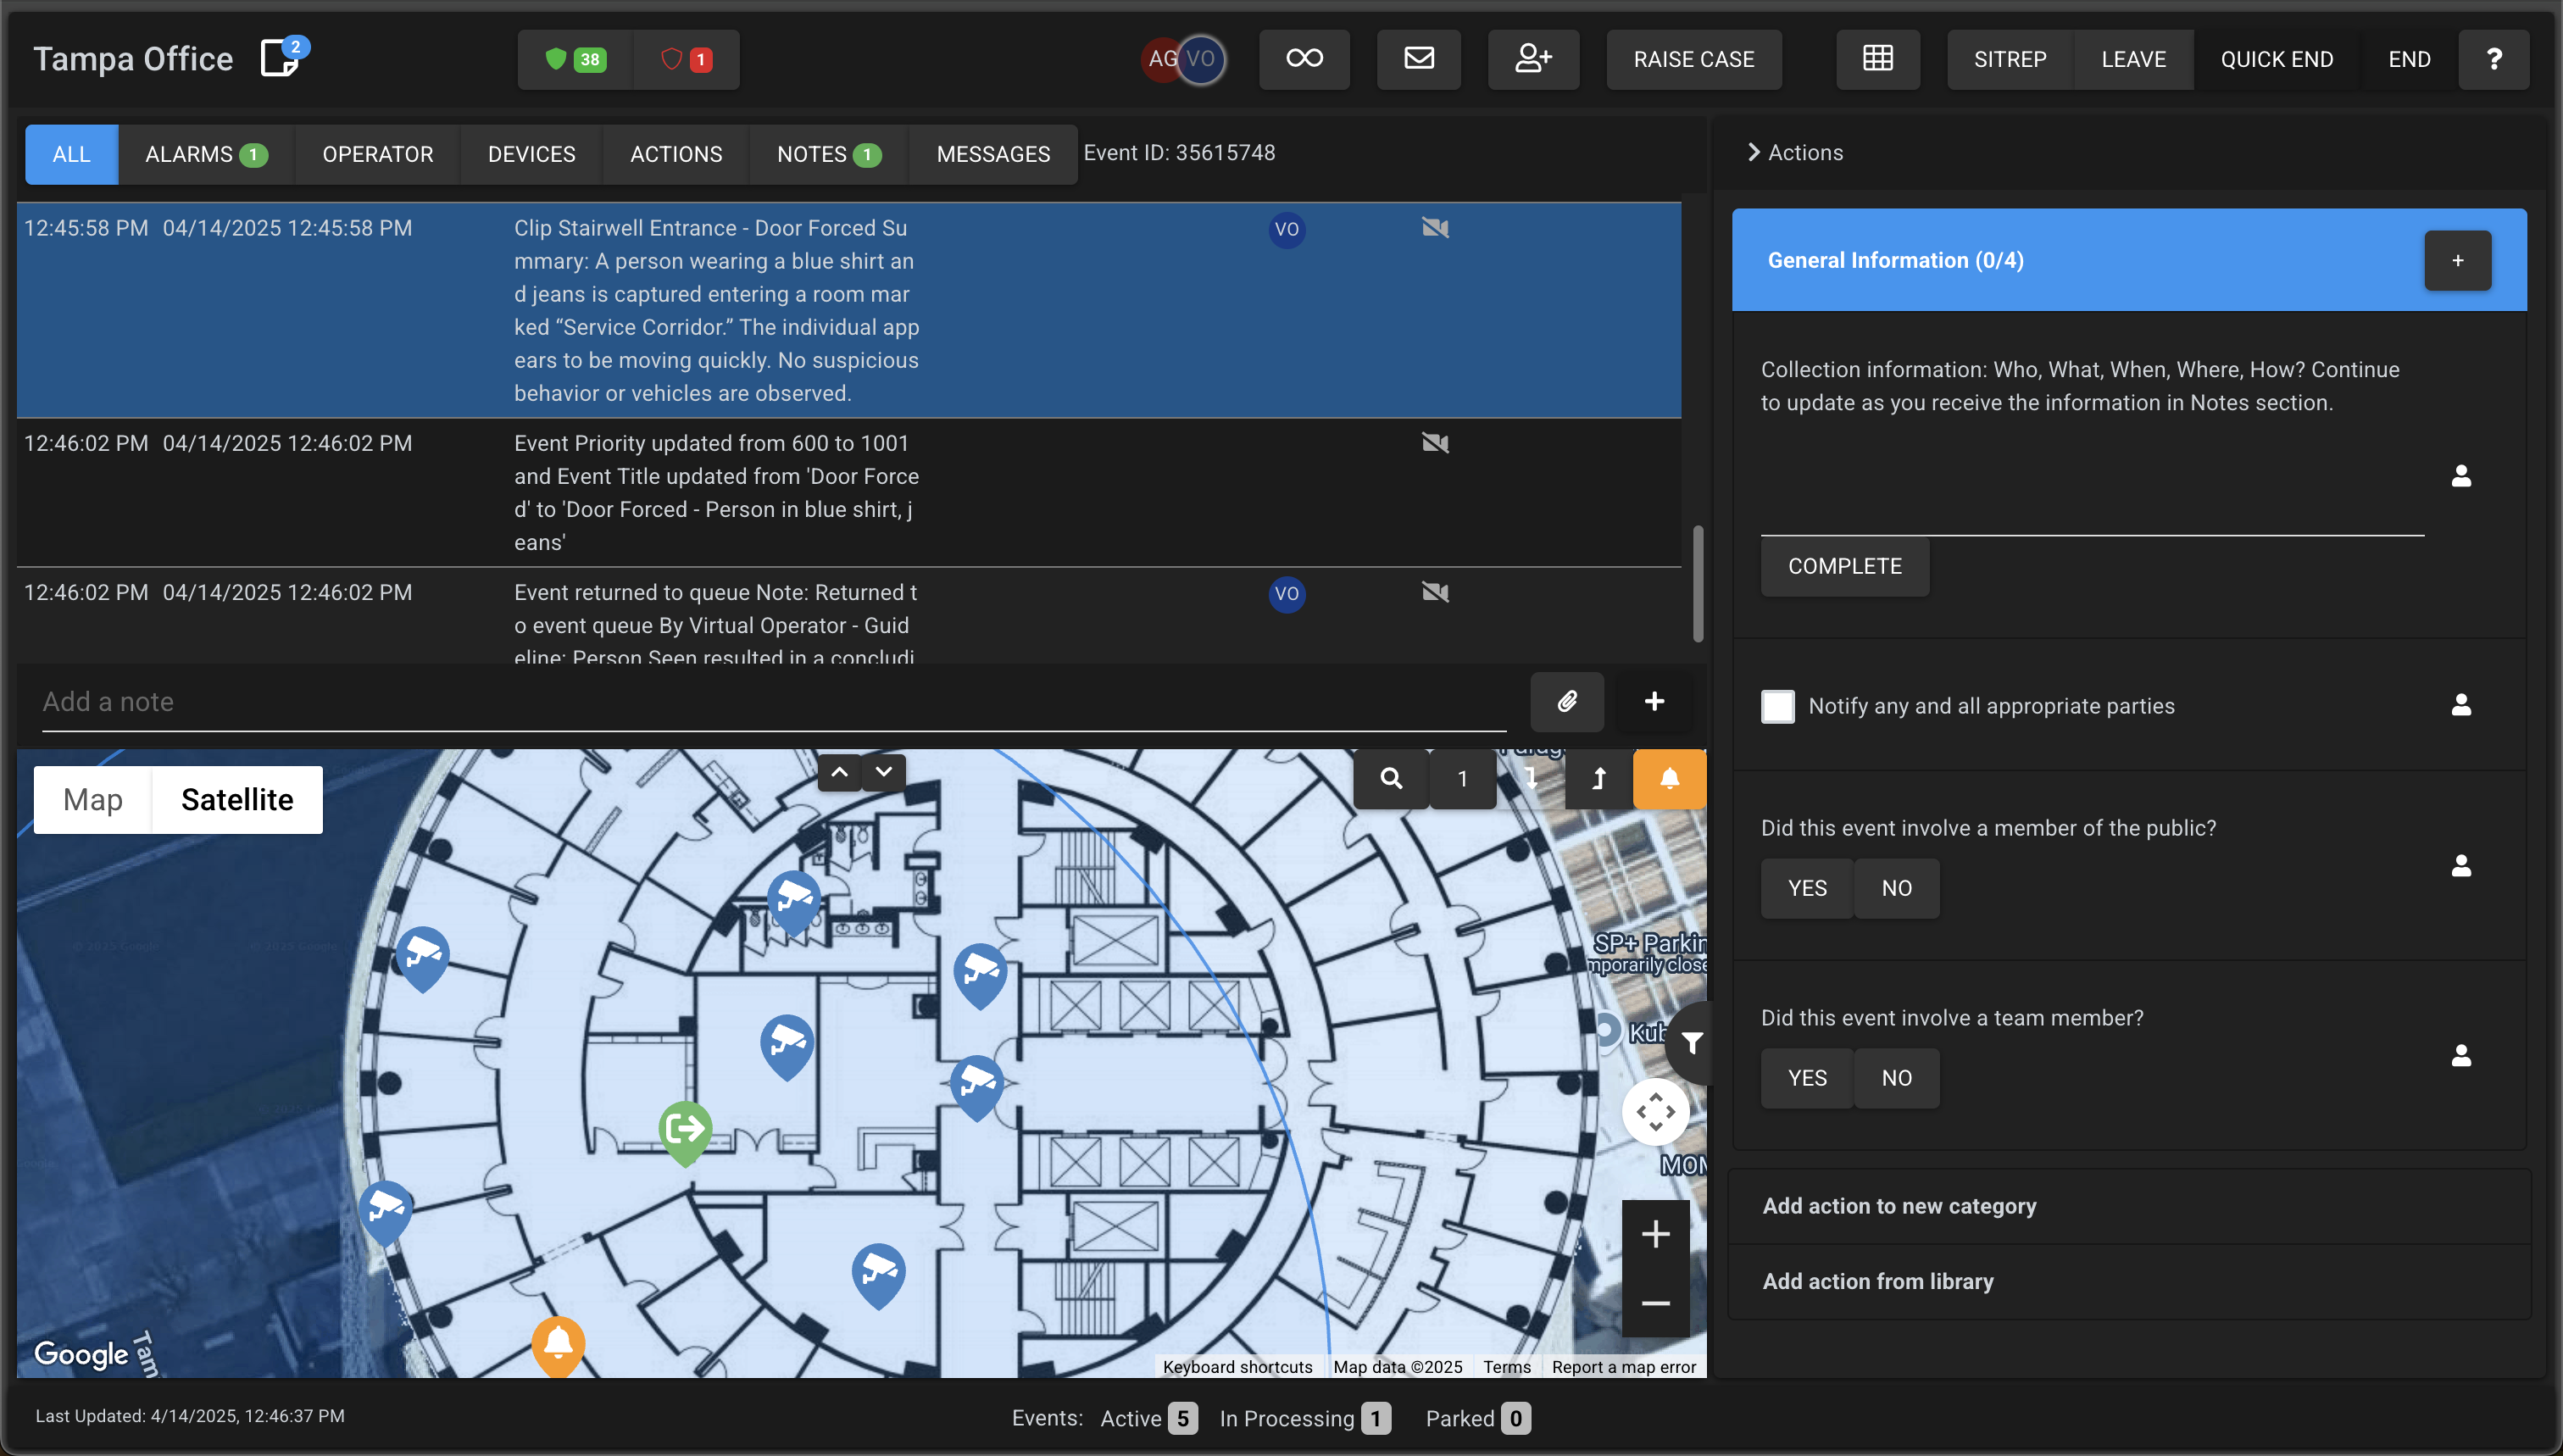This screenshot has height=1456, width=2563.
Task: Switch to the NOTES tab
Action: pyautogui.click(x=828, y=154)
